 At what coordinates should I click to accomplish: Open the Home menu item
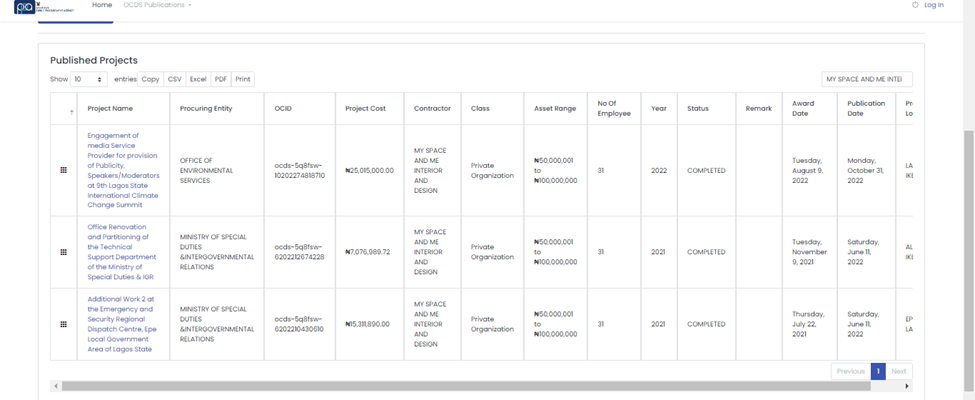click(102, 5)
